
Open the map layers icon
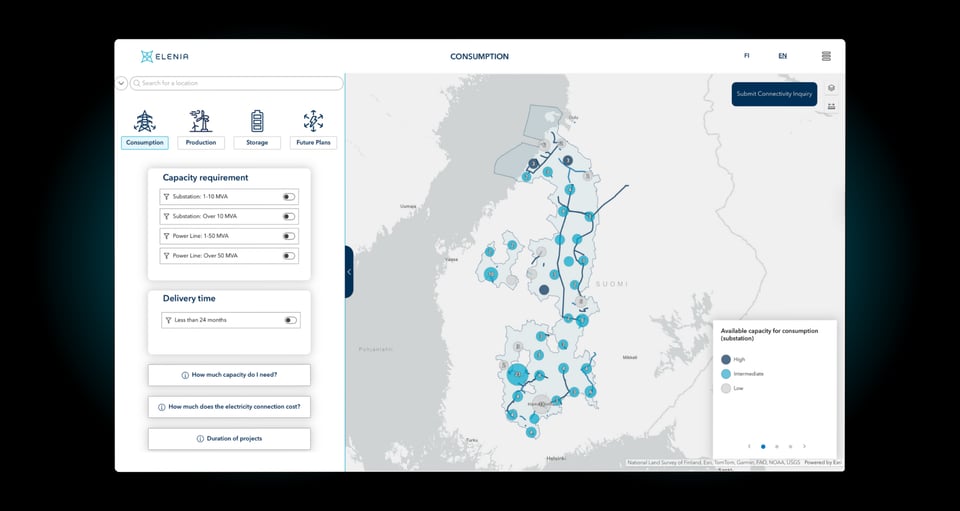tap(831, 88)
